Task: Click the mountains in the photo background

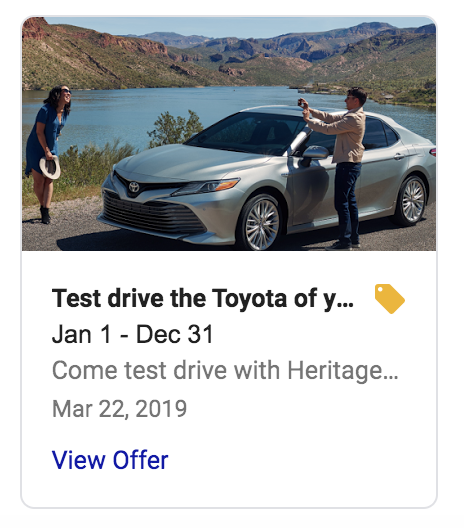Action: [229, 52]
